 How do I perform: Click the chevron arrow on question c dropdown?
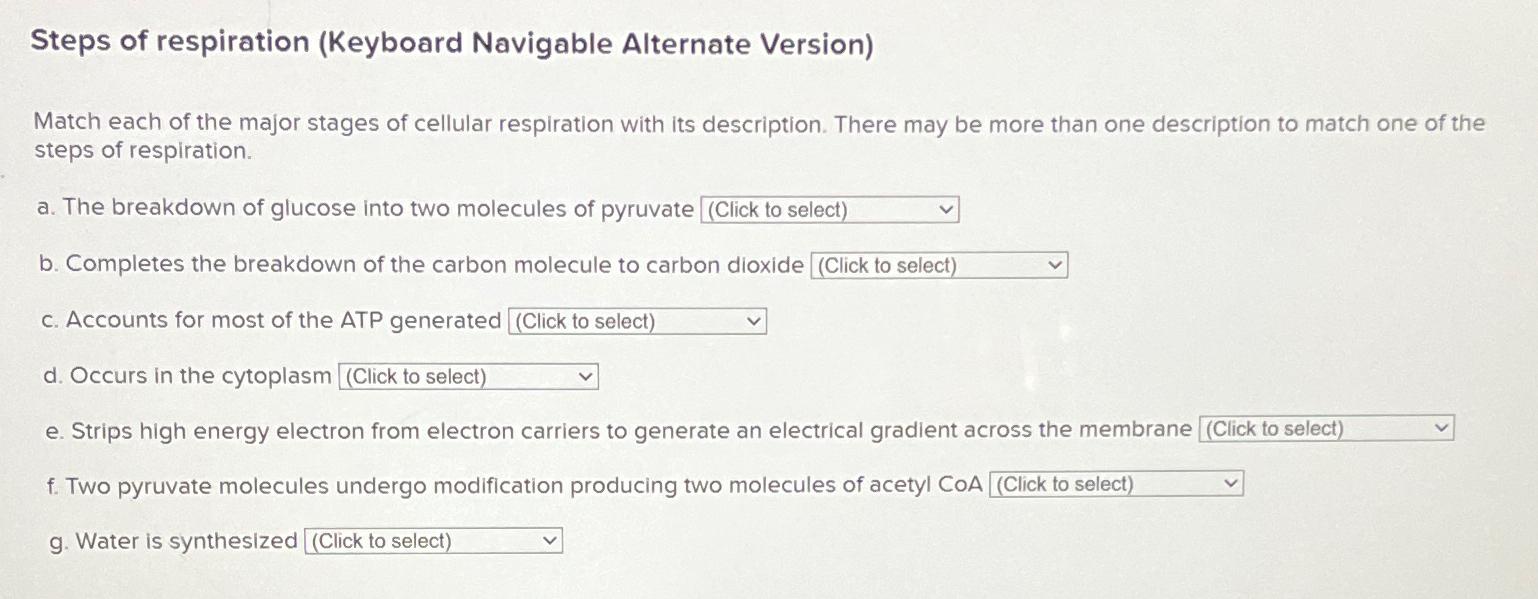(x=753, y=321)
